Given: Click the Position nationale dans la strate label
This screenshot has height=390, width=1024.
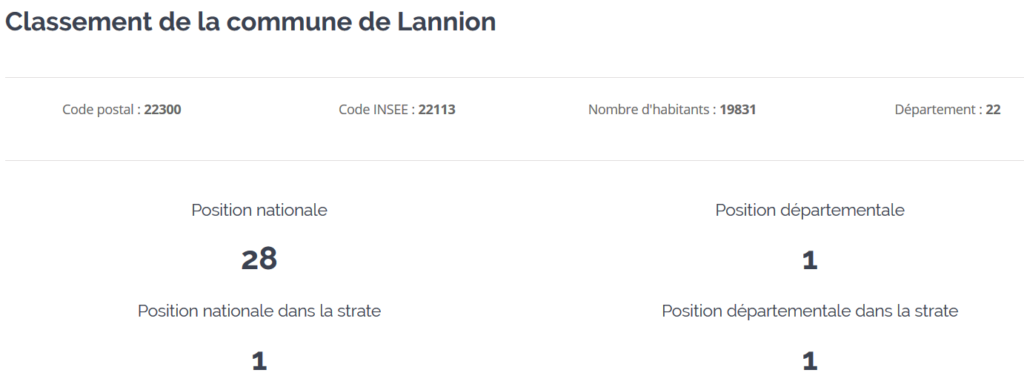Looking at the screenshot, I should (x=259, y=311).
